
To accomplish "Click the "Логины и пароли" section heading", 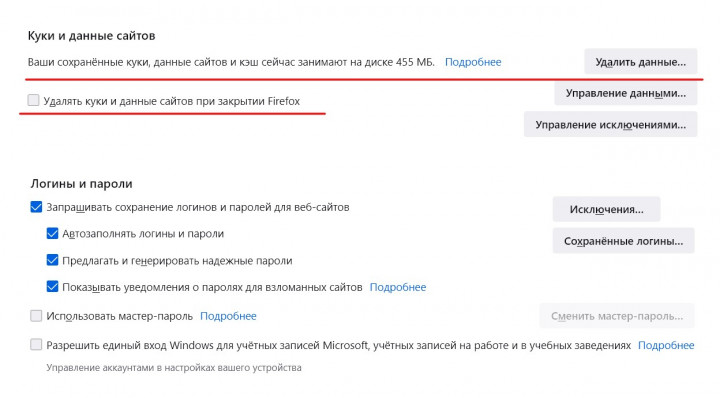I will tap(81, 184).
